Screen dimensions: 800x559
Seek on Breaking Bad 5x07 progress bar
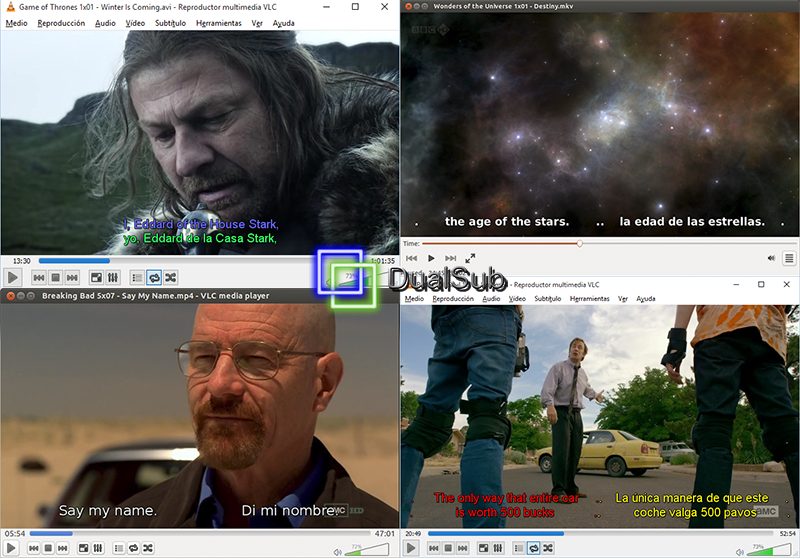click(x=200, y=533)
